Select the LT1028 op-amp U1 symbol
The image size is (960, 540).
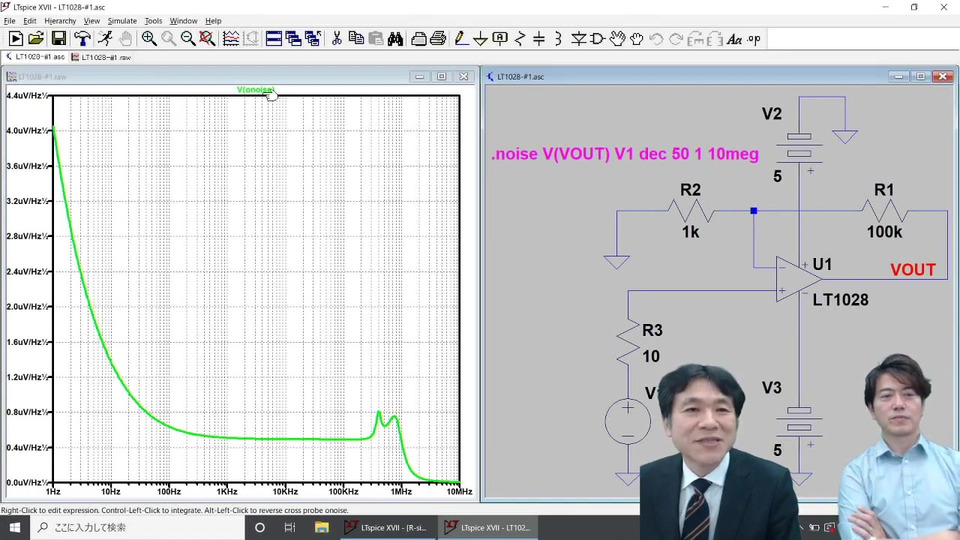click(798, 279)
